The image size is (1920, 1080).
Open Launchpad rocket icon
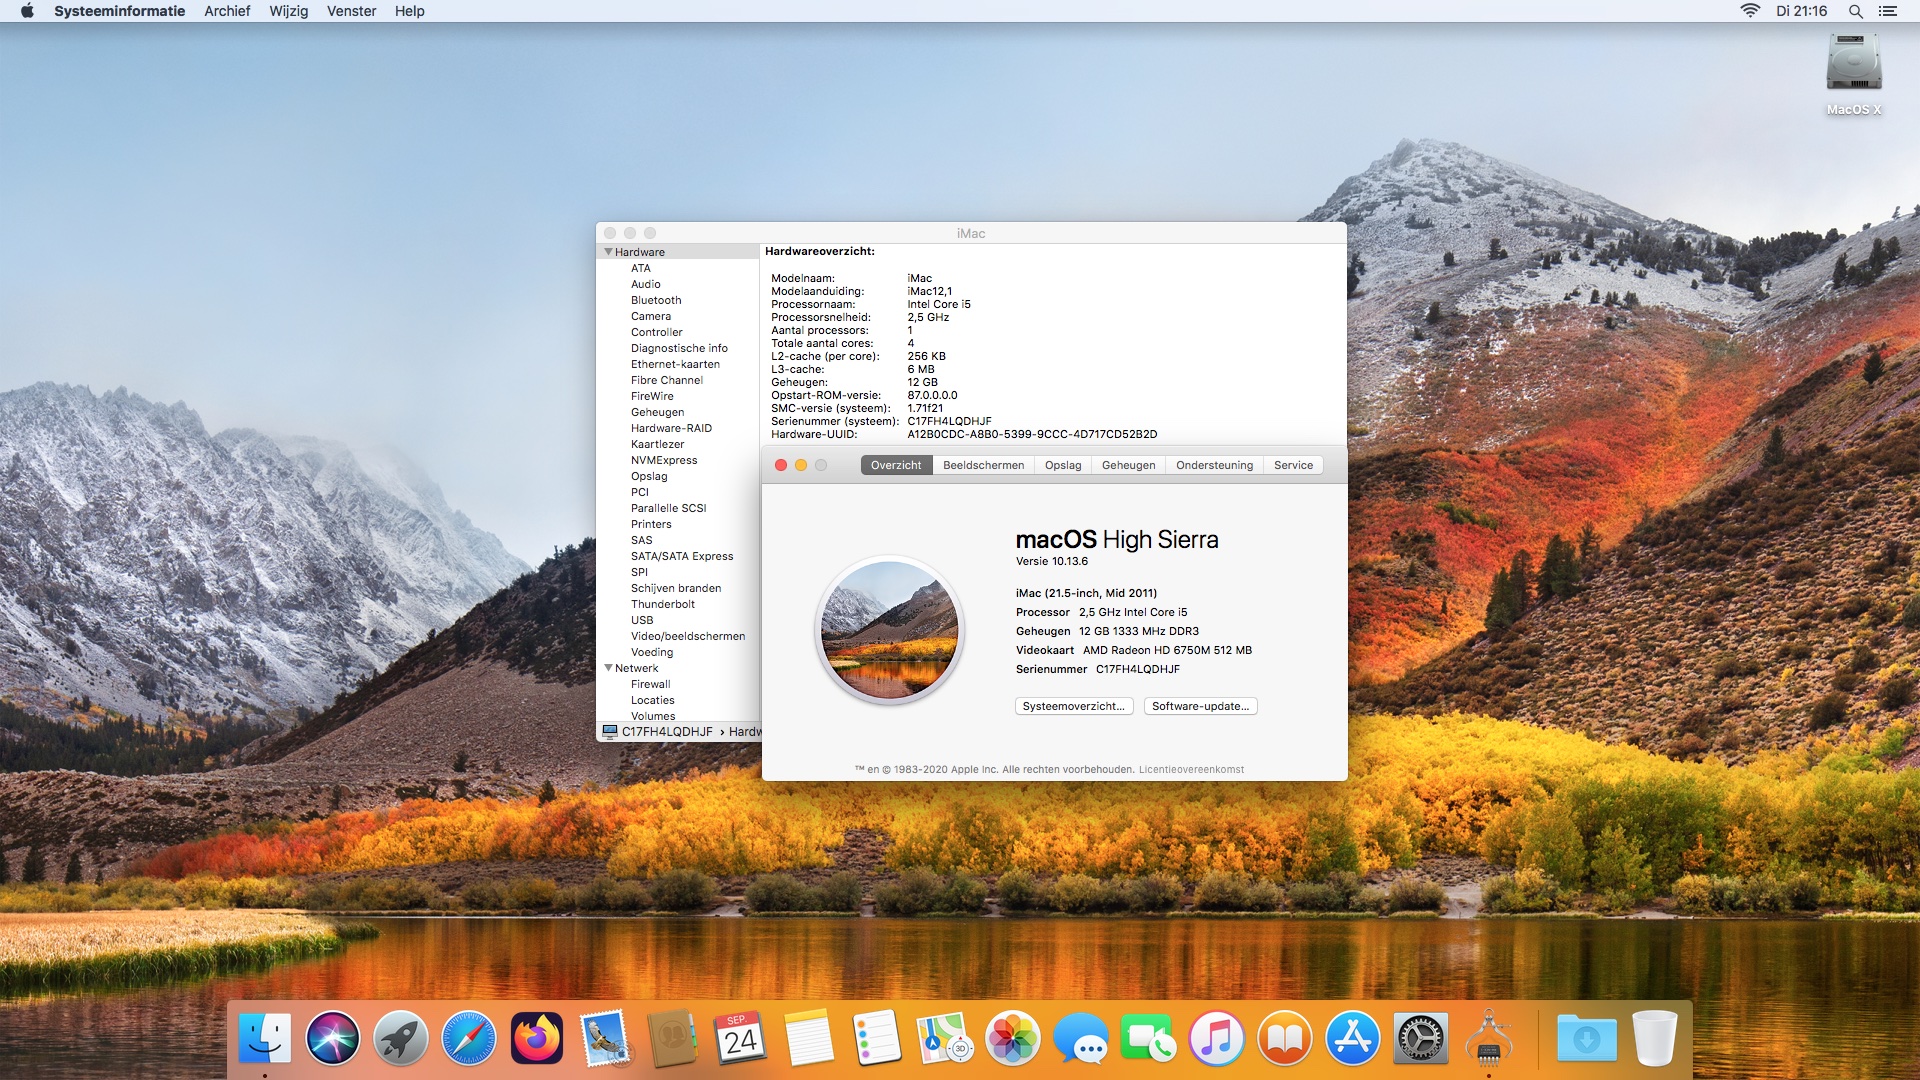401,1038
